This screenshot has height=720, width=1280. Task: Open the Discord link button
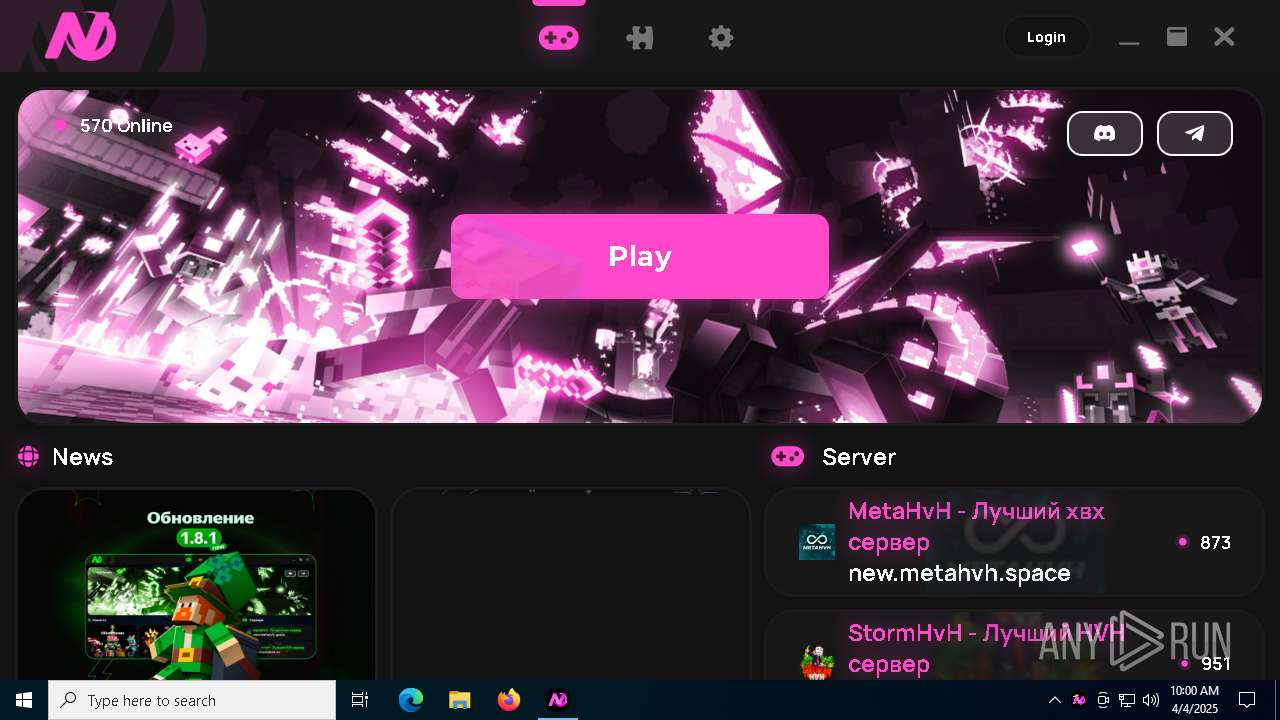1105,134
